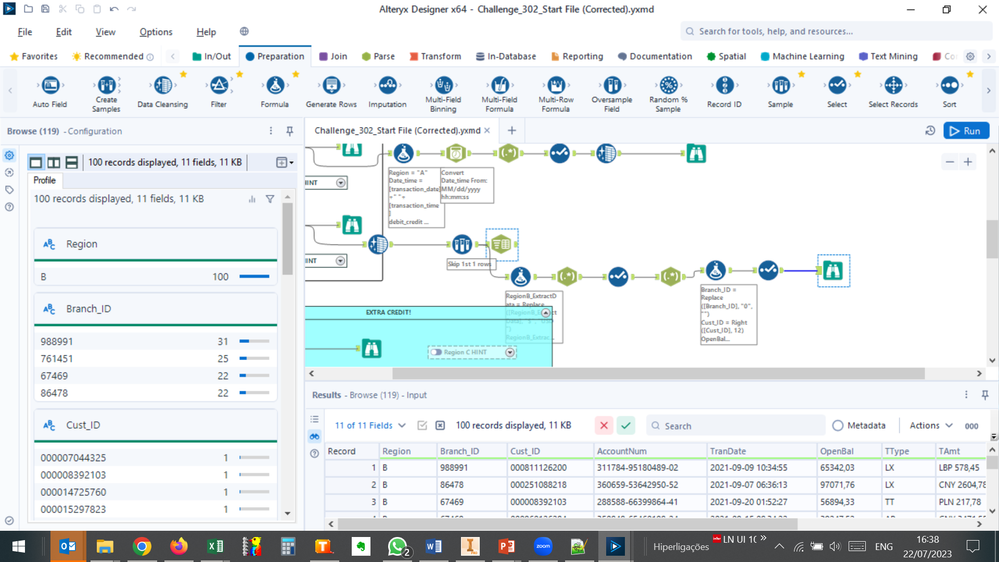Pick the Multi-Row Formula tool

click(556, 94)
